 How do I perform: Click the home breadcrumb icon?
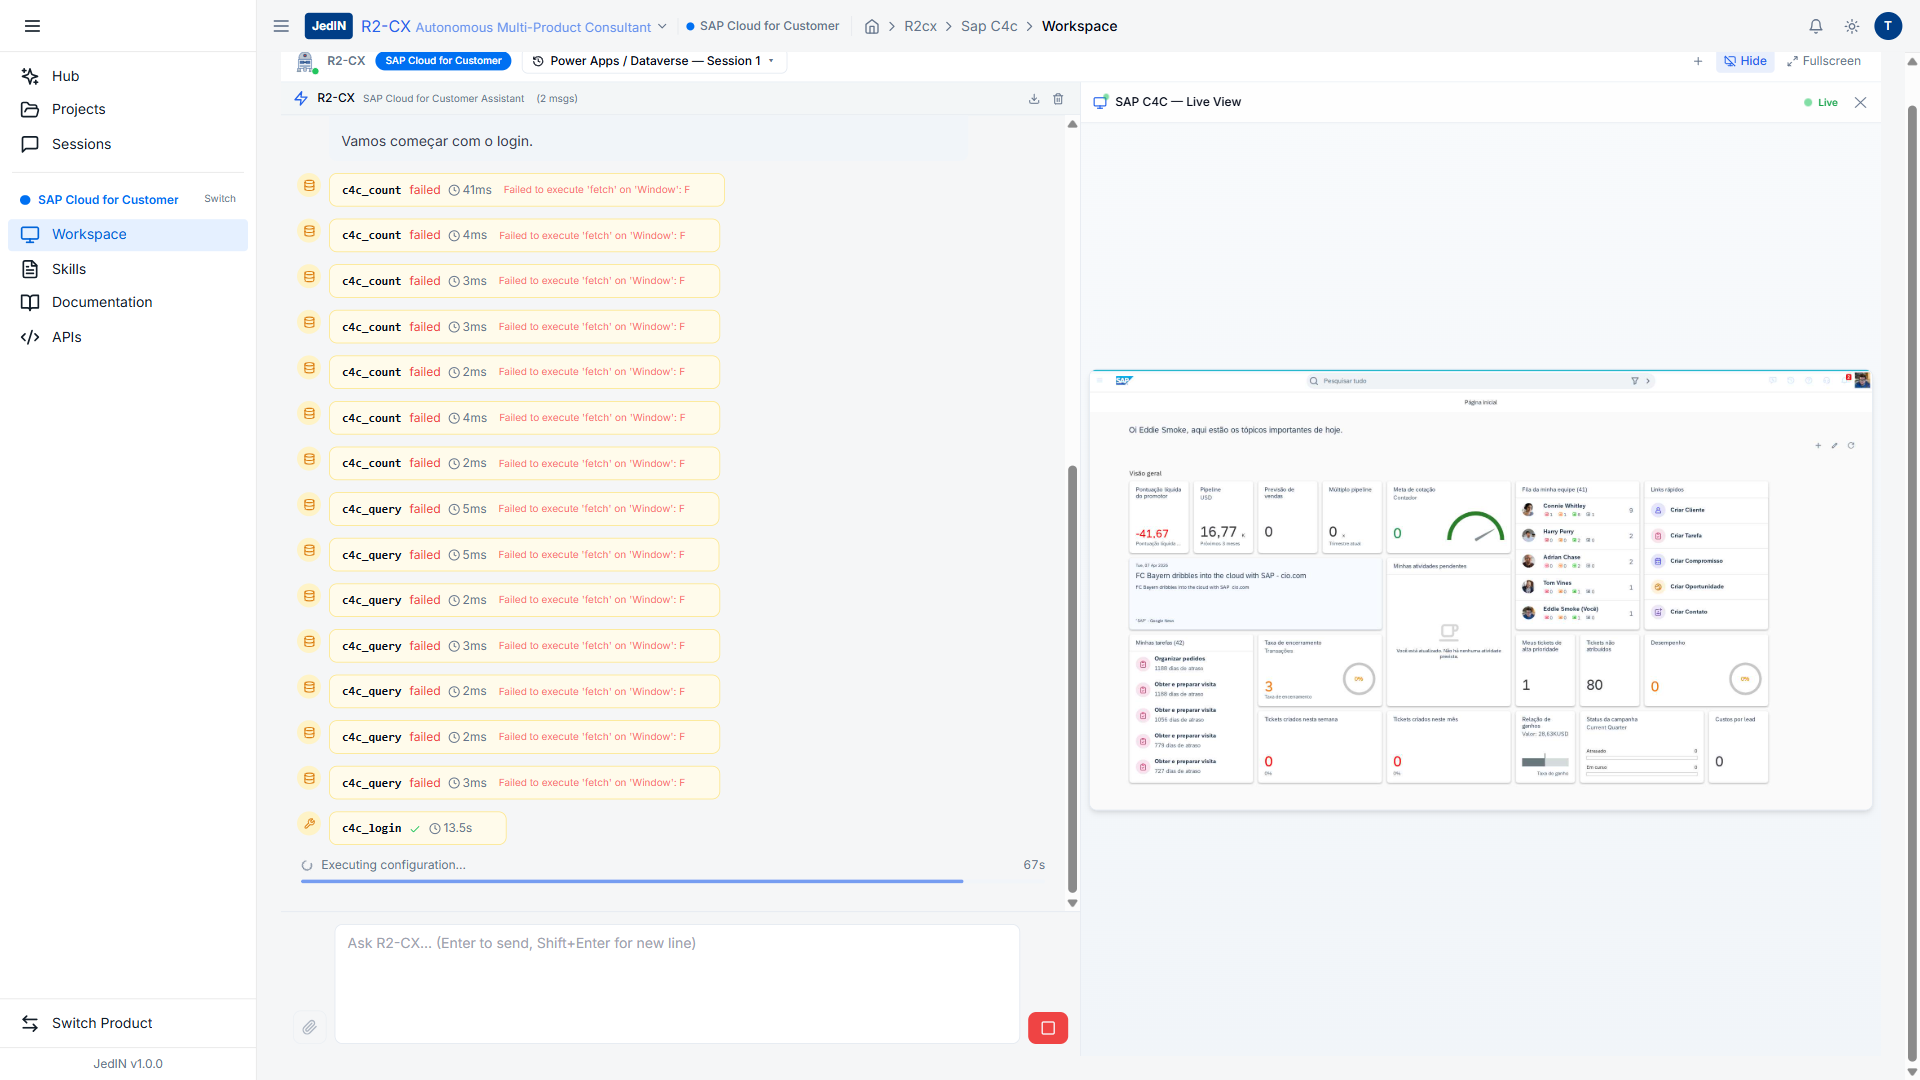click(x=872, y=27)
